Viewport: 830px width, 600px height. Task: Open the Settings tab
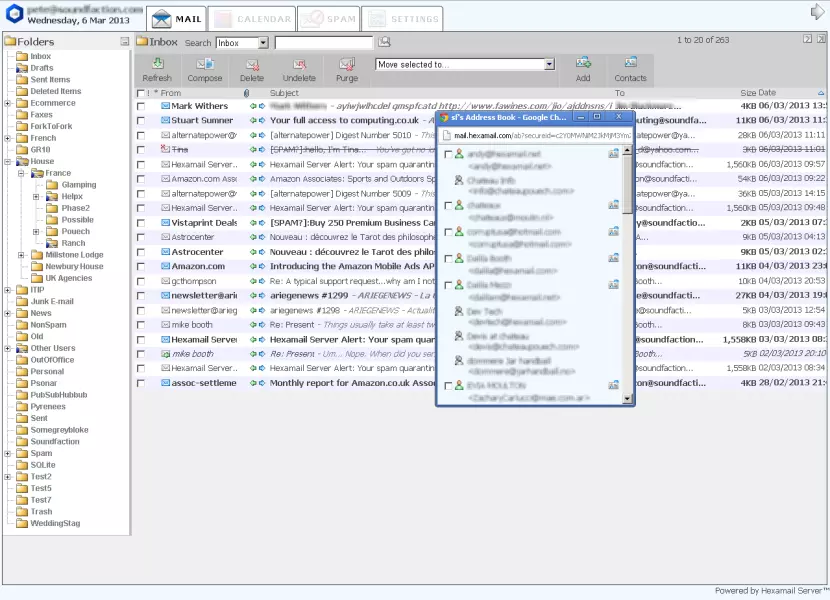pyautogui.click(x=402, y=19)
